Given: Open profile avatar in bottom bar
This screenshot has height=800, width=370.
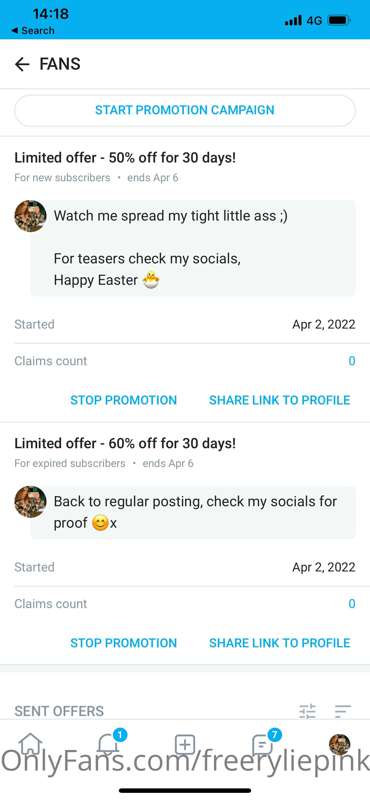Looking at the screenshot, I should (x=339, y=745).
